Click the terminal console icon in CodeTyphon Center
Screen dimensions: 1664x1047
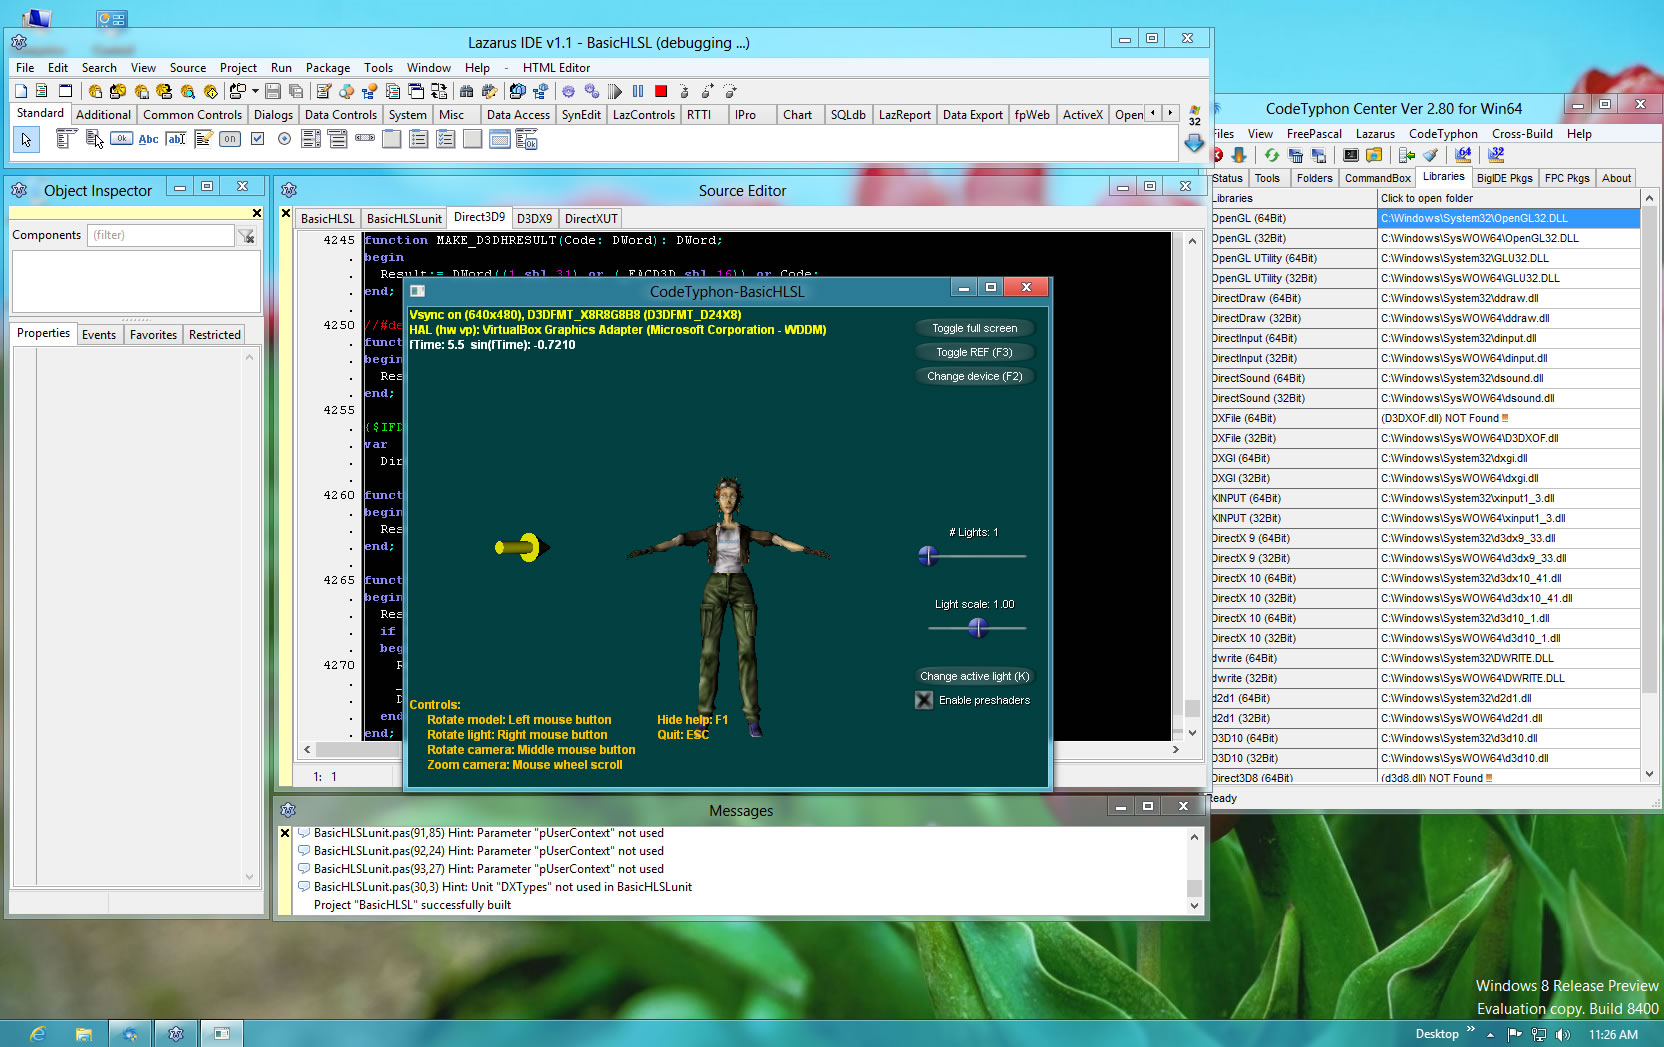coord(1350,155)
